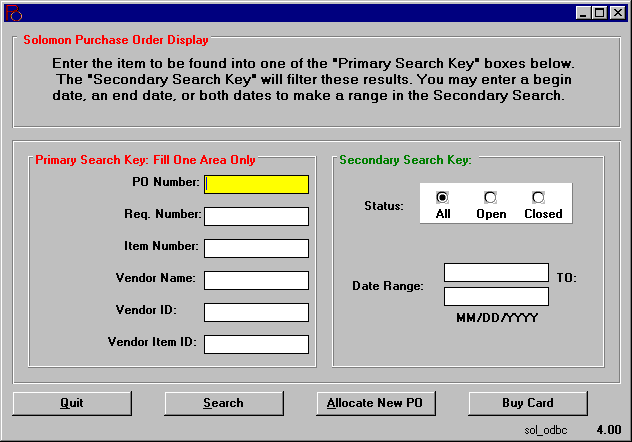Click the Date Range begin date field

point(496,273)
